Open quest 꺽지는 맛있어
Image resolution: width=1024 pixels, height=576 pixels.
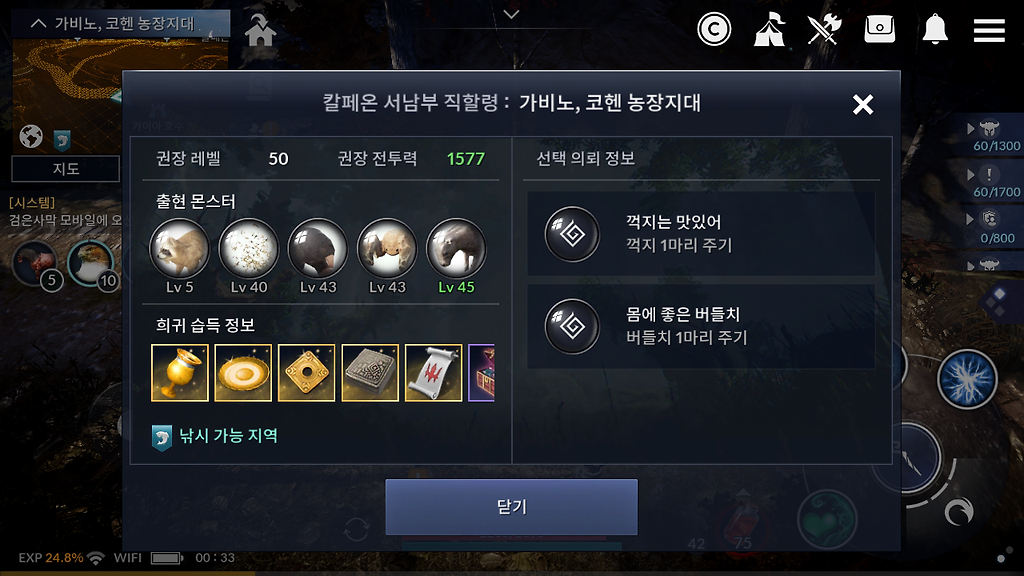701,234
